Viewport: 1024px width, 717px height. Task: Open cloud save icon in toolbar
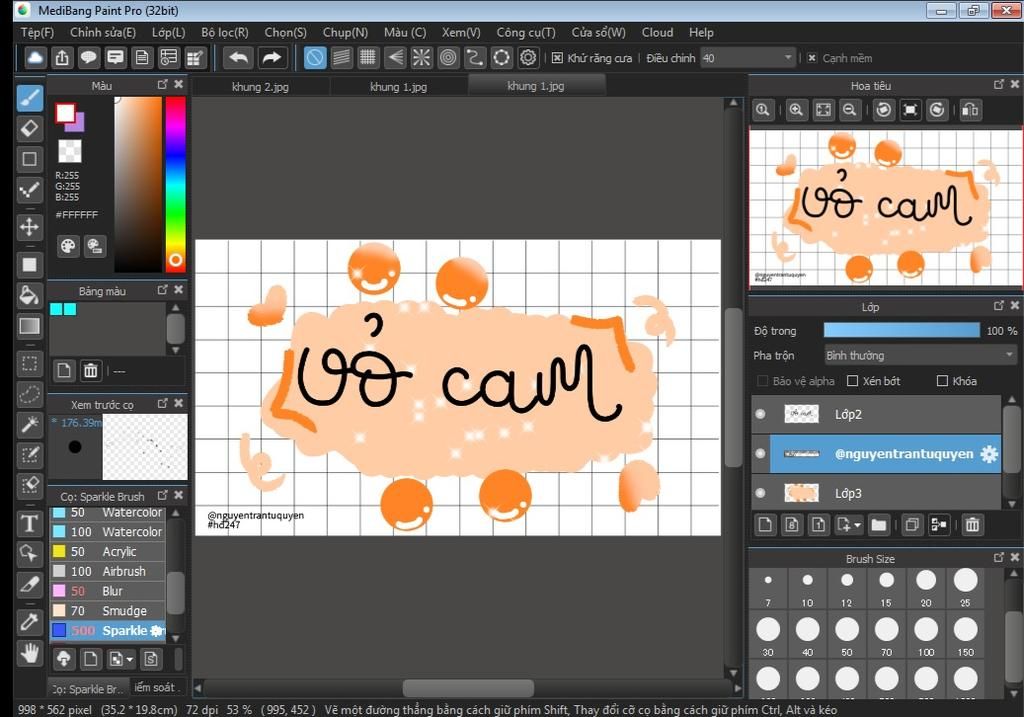click(x=35, y=58)
